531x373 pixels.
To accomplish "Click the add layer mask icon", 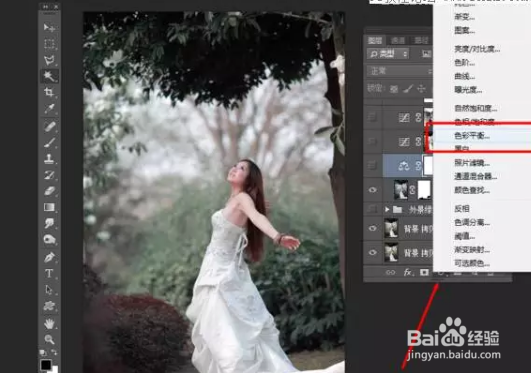I will [x=424, y=272].
